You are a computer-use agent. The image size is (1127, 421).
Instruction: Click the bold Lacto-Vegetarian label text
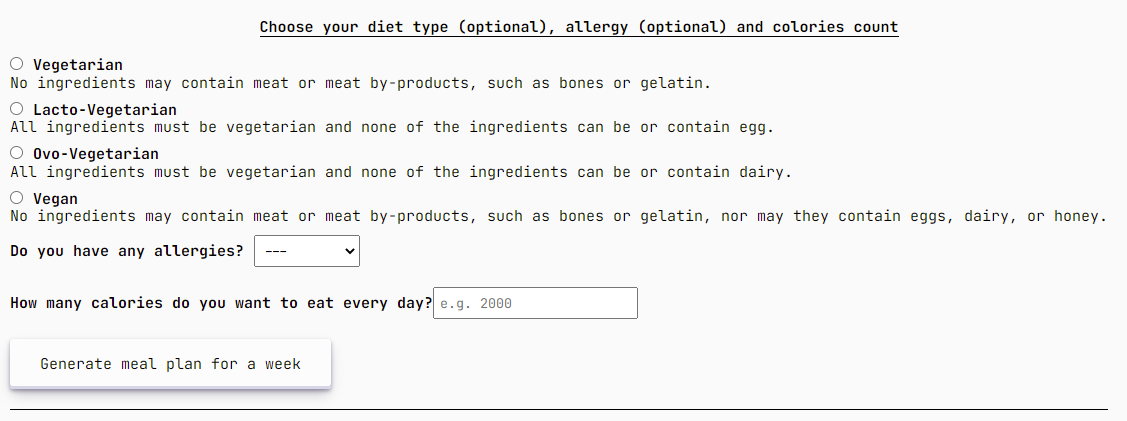[x=105, y=110]
